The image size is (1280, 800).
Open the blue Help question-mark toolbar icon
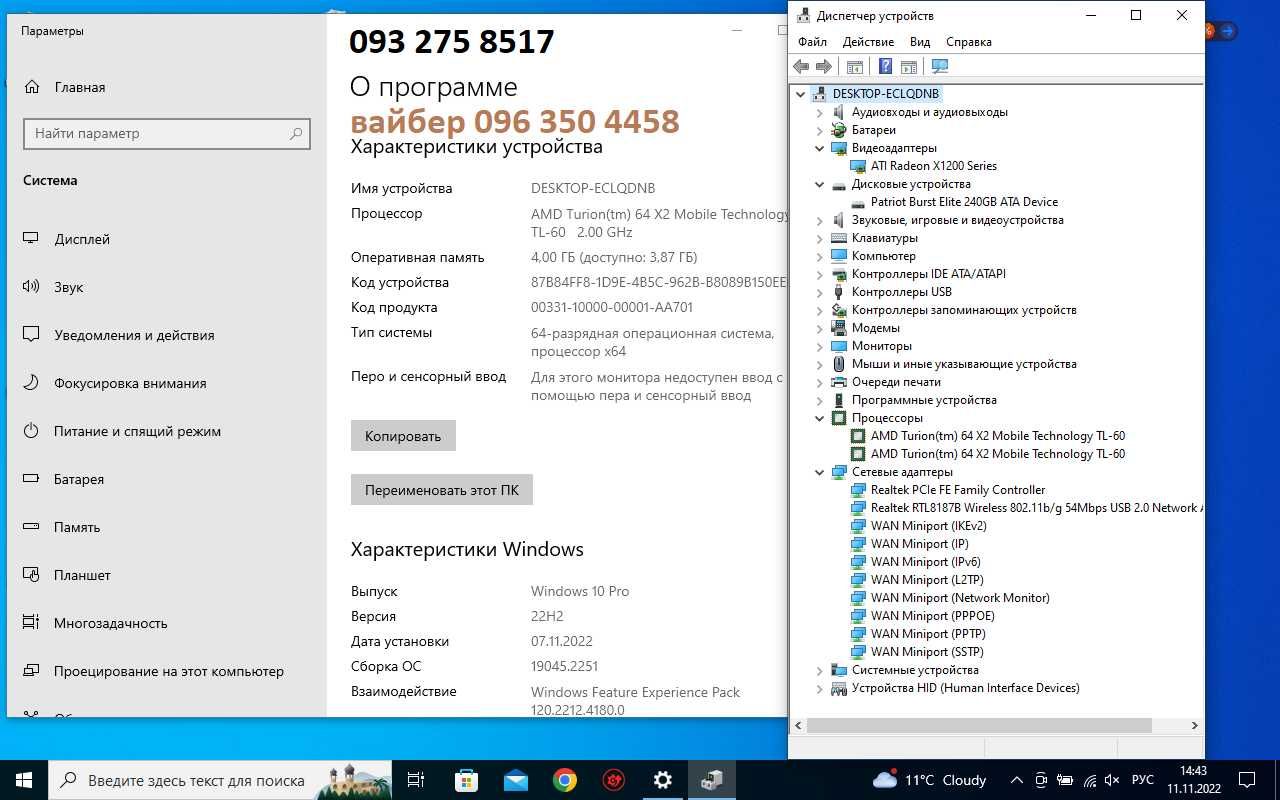(885, 66)
